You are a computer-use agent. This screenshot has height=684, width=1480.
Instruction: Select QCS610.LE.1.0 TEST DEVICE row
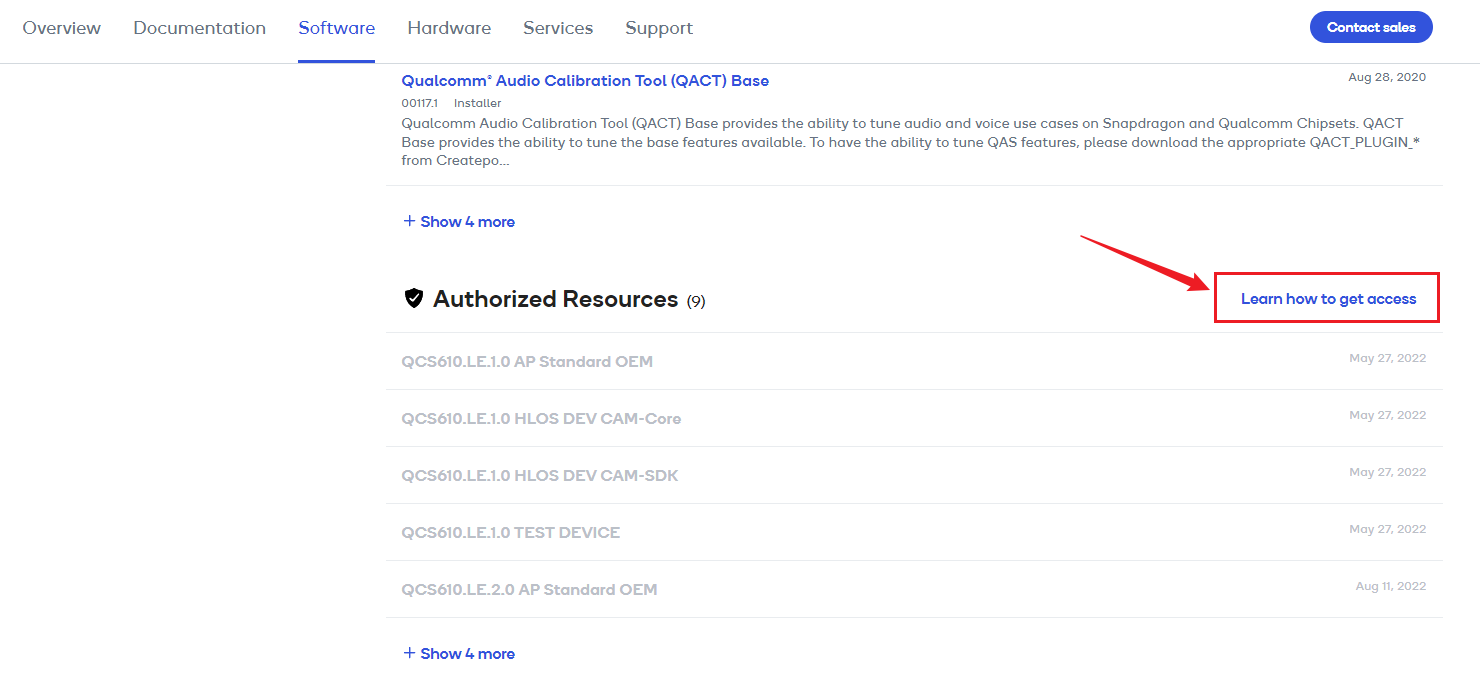pyautogui.click(x=914, y=532)
